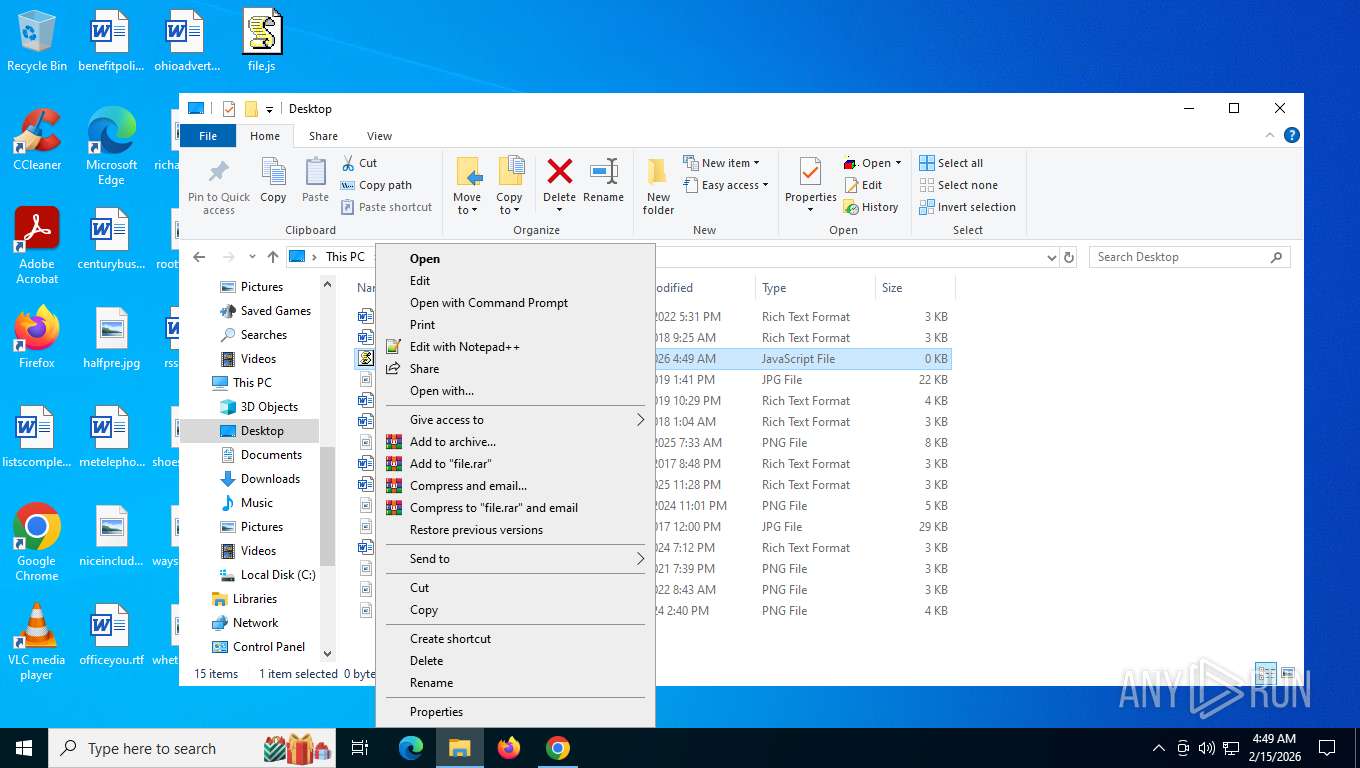Switch to large icons view in status bar
The width and height of the screenshot is (1360, 768).
pyautogui.click(x=1288, y=673)
